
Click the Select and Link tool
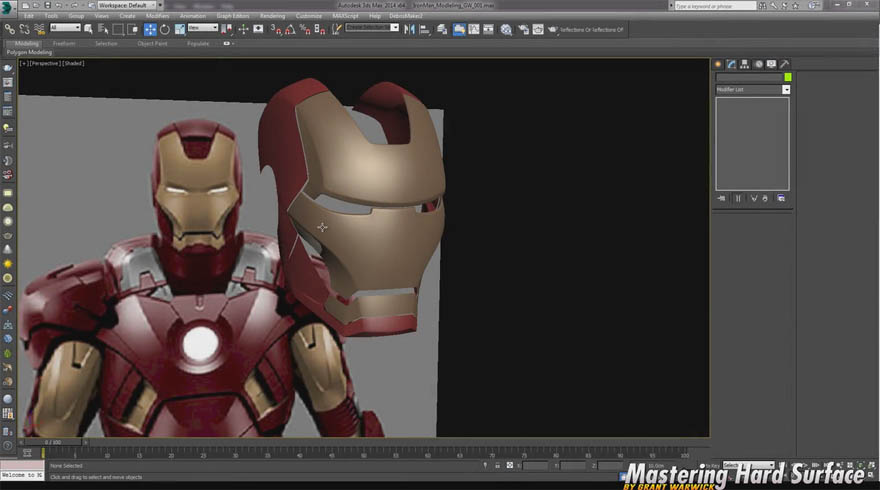pyautogui.click(x=10, y=29)
